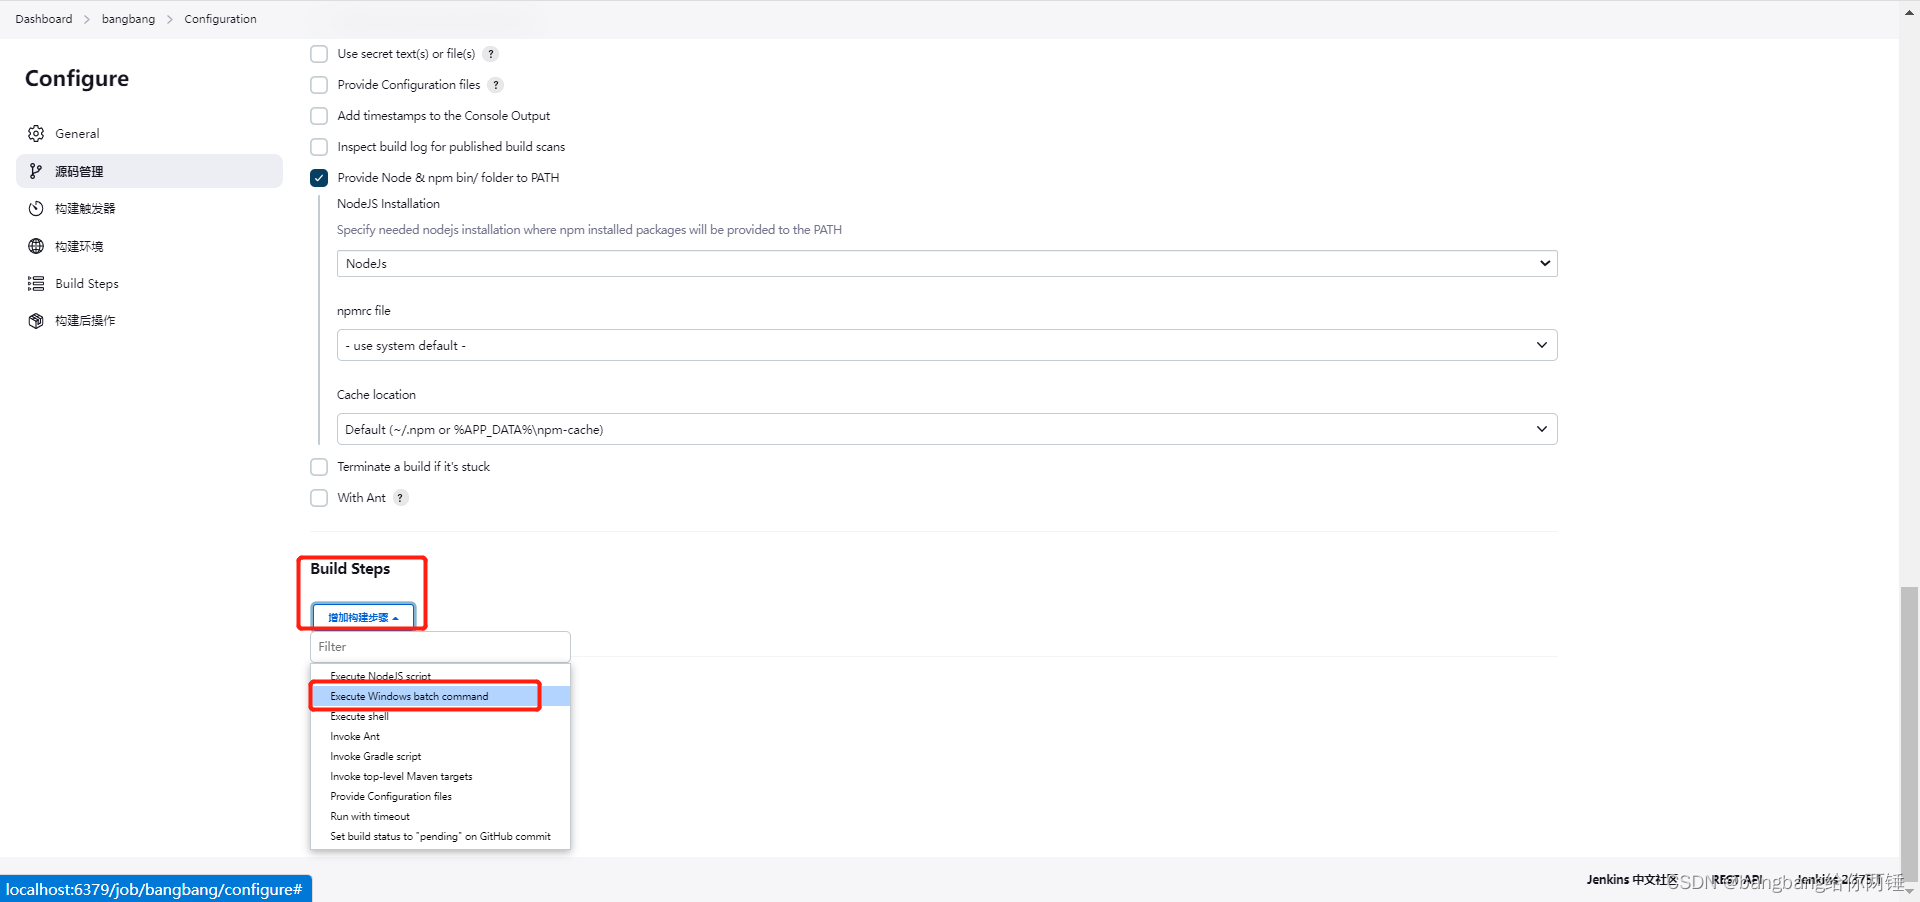Uncheck 'Provide Node & npm bin/ folder to PATH'
This screenshot has height=902, width=1920.
pyautogui.click(x=318, y=177)
